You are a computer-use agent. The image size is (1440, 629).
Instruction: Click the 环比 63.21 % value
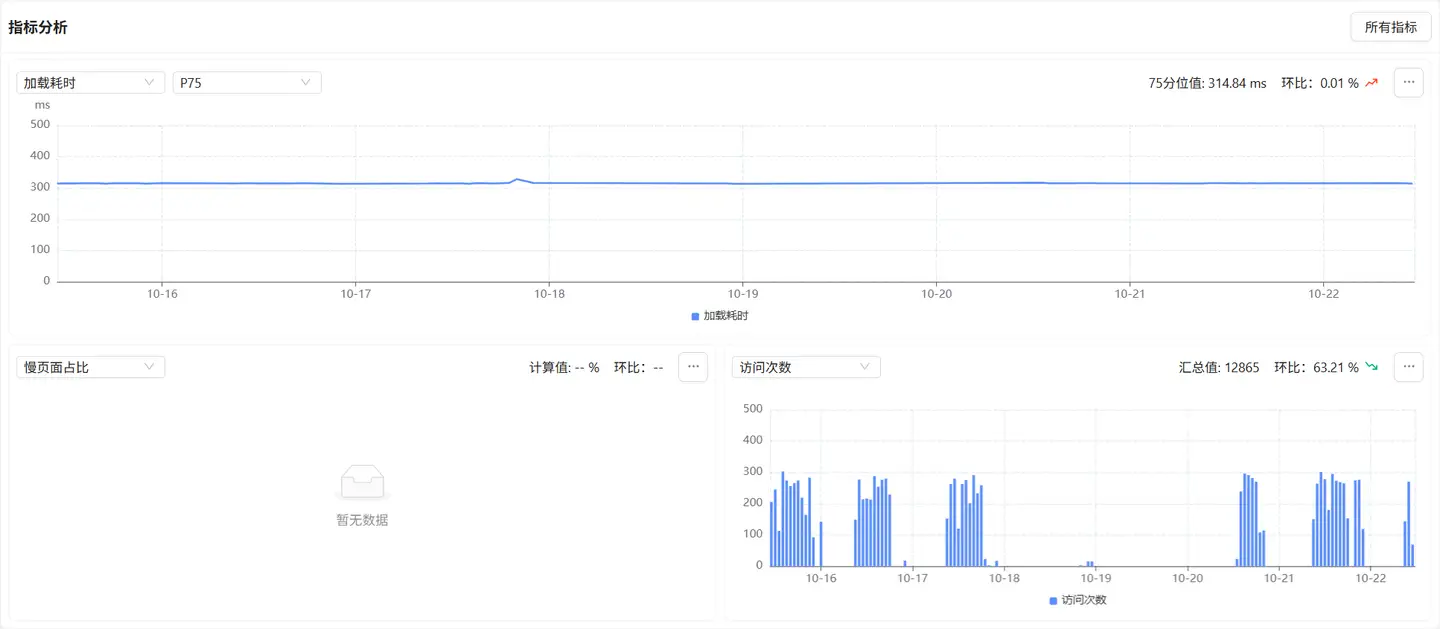click(x=1315, y=367)
